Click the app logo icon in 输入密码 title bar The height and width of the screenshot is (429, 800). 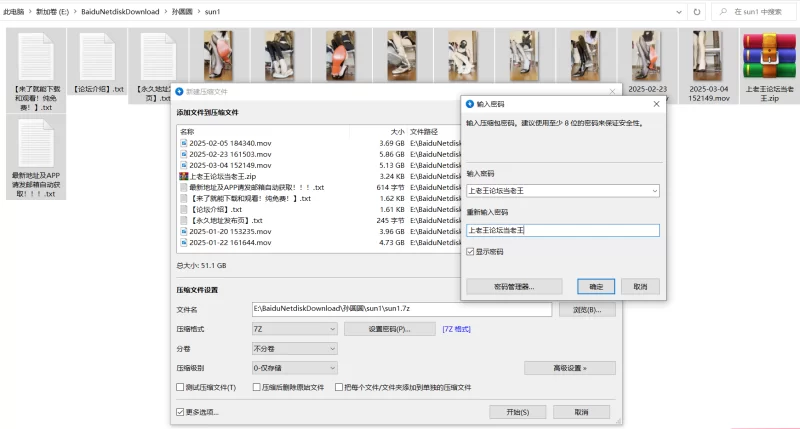(470, 104)
